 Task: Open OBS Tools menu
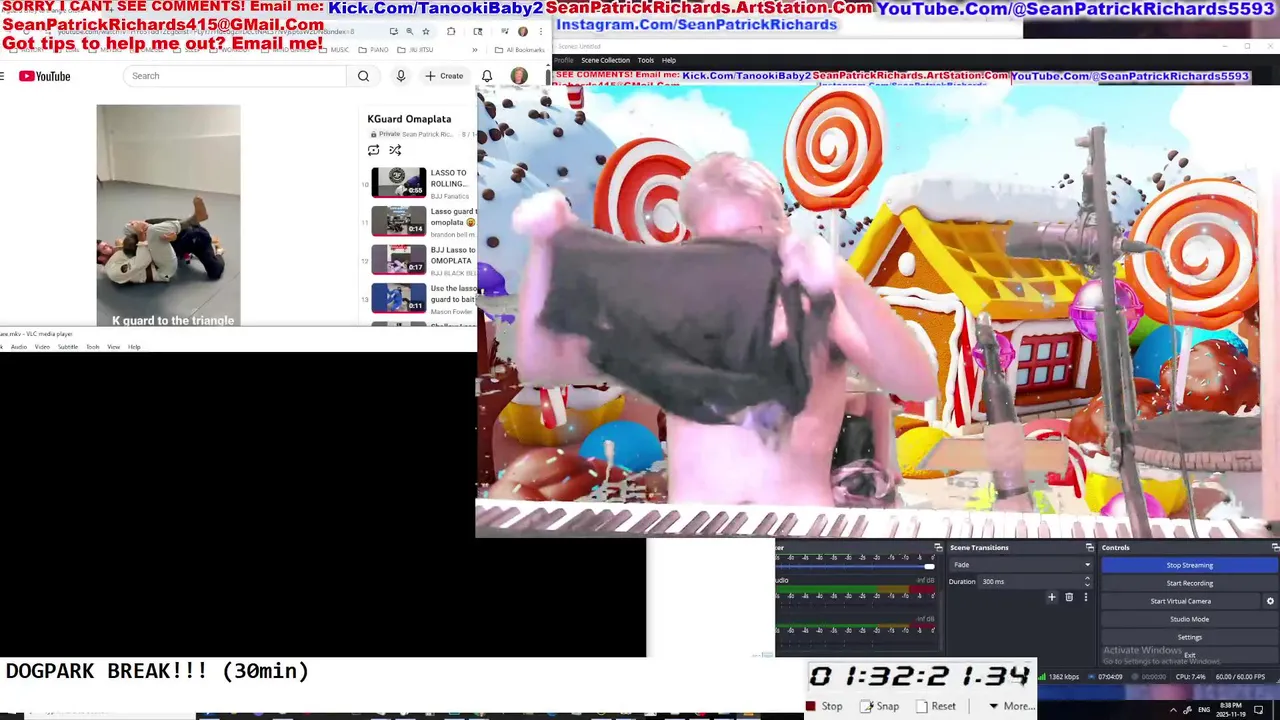646,60
